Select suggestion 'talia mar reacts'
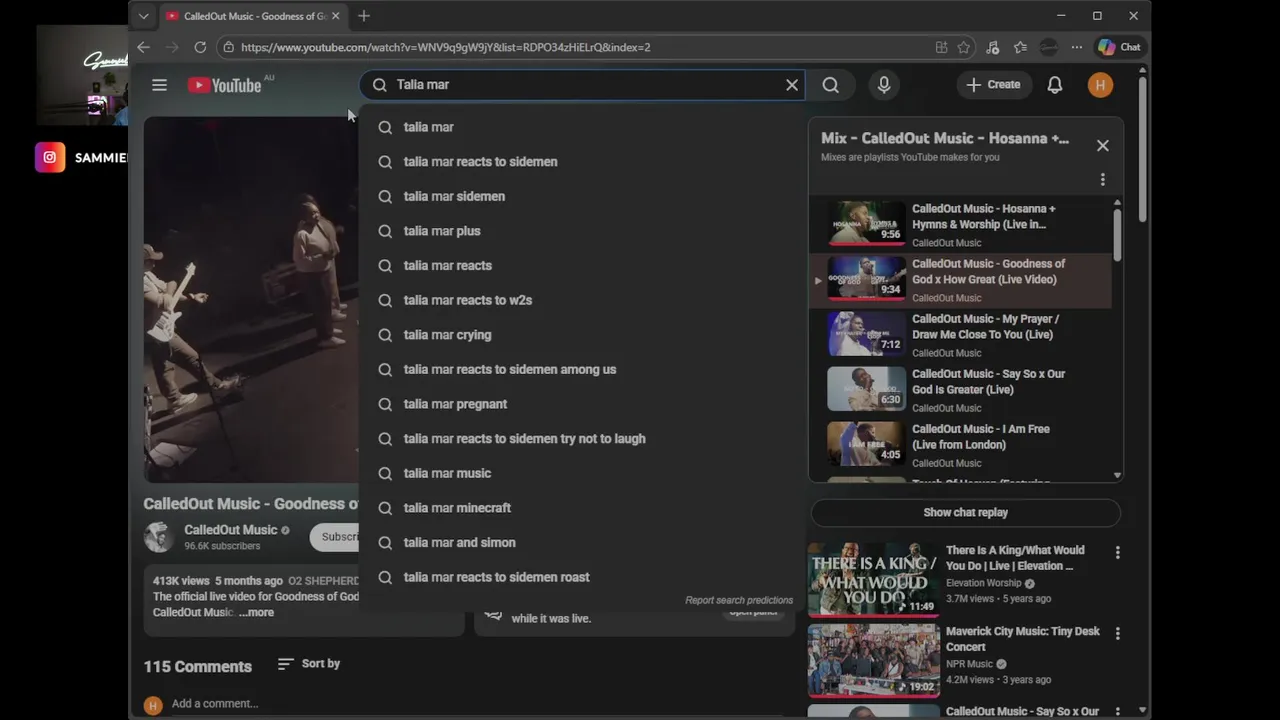Screen dimensions: 1280x720 581,266
